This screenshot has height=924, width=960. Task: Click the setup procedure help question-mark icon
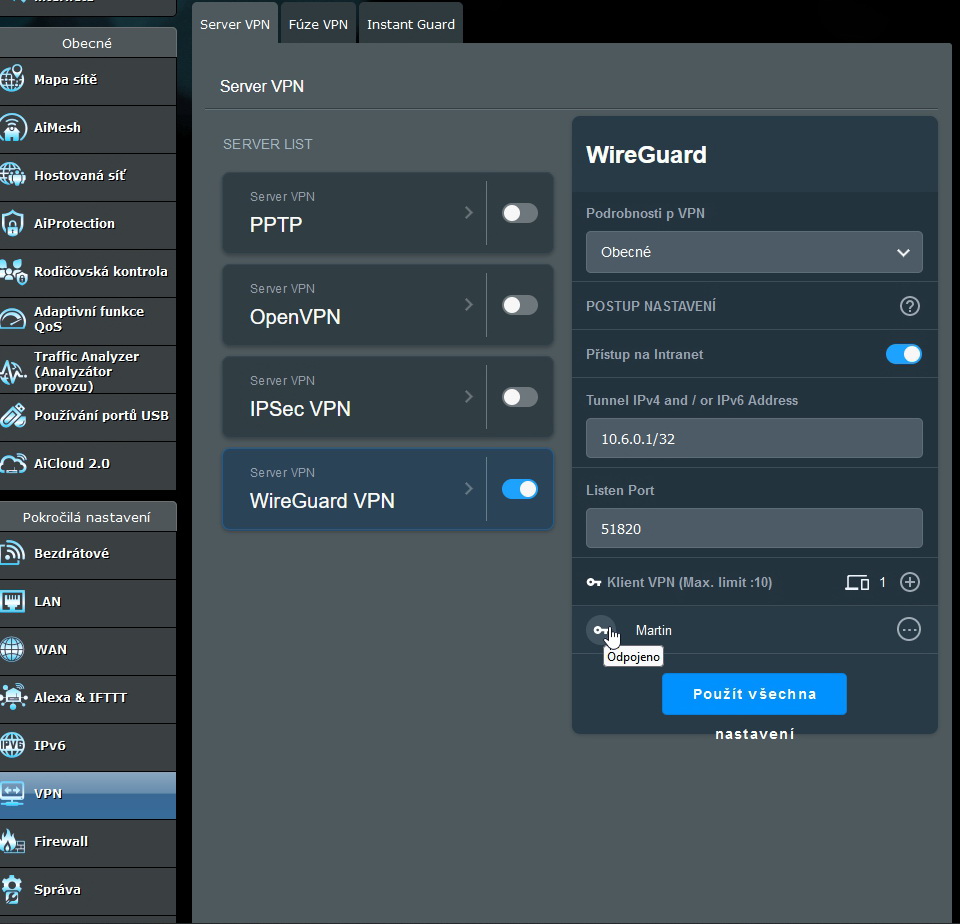coord(909,306)
